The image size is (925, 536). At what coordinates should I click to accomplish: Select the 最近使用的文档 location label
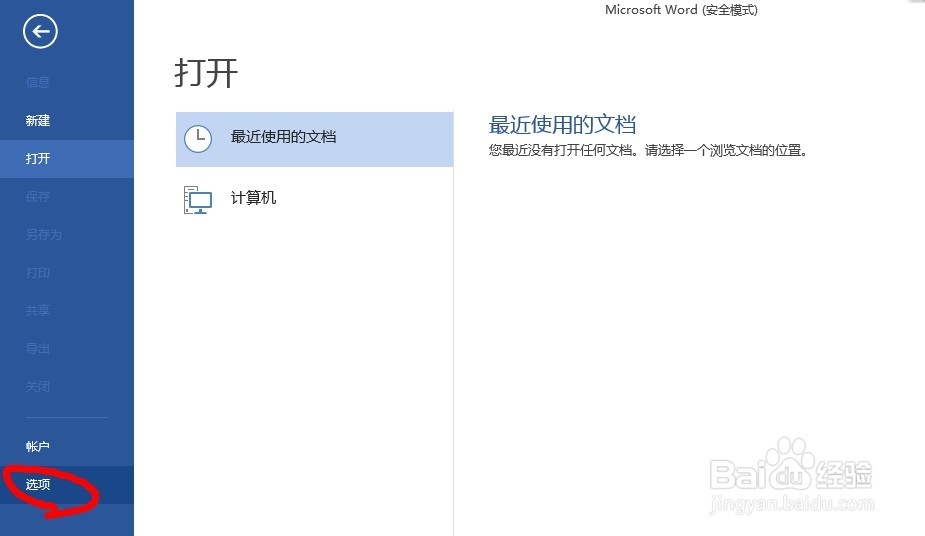[x=283, y=137]
